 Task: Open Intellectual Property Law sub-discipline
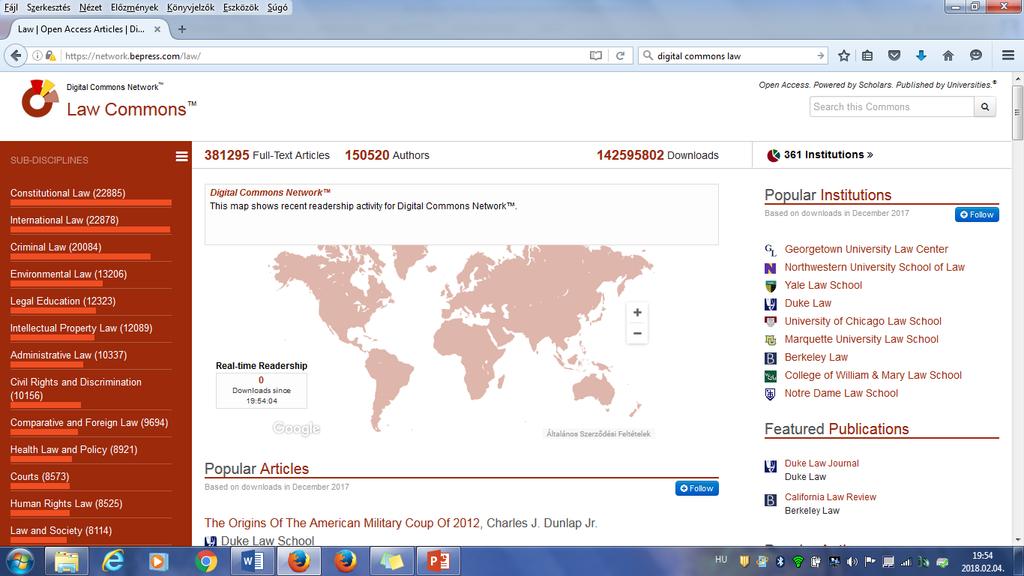[81, 328]
